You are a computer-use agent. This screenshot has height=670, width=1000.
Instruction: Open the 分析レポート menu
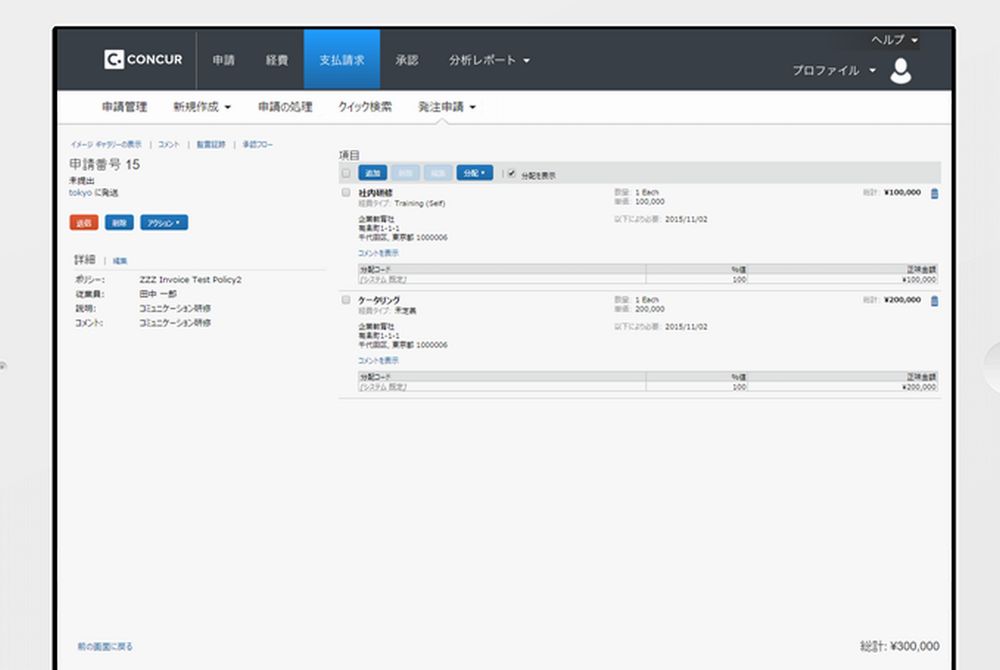[489, 60]
